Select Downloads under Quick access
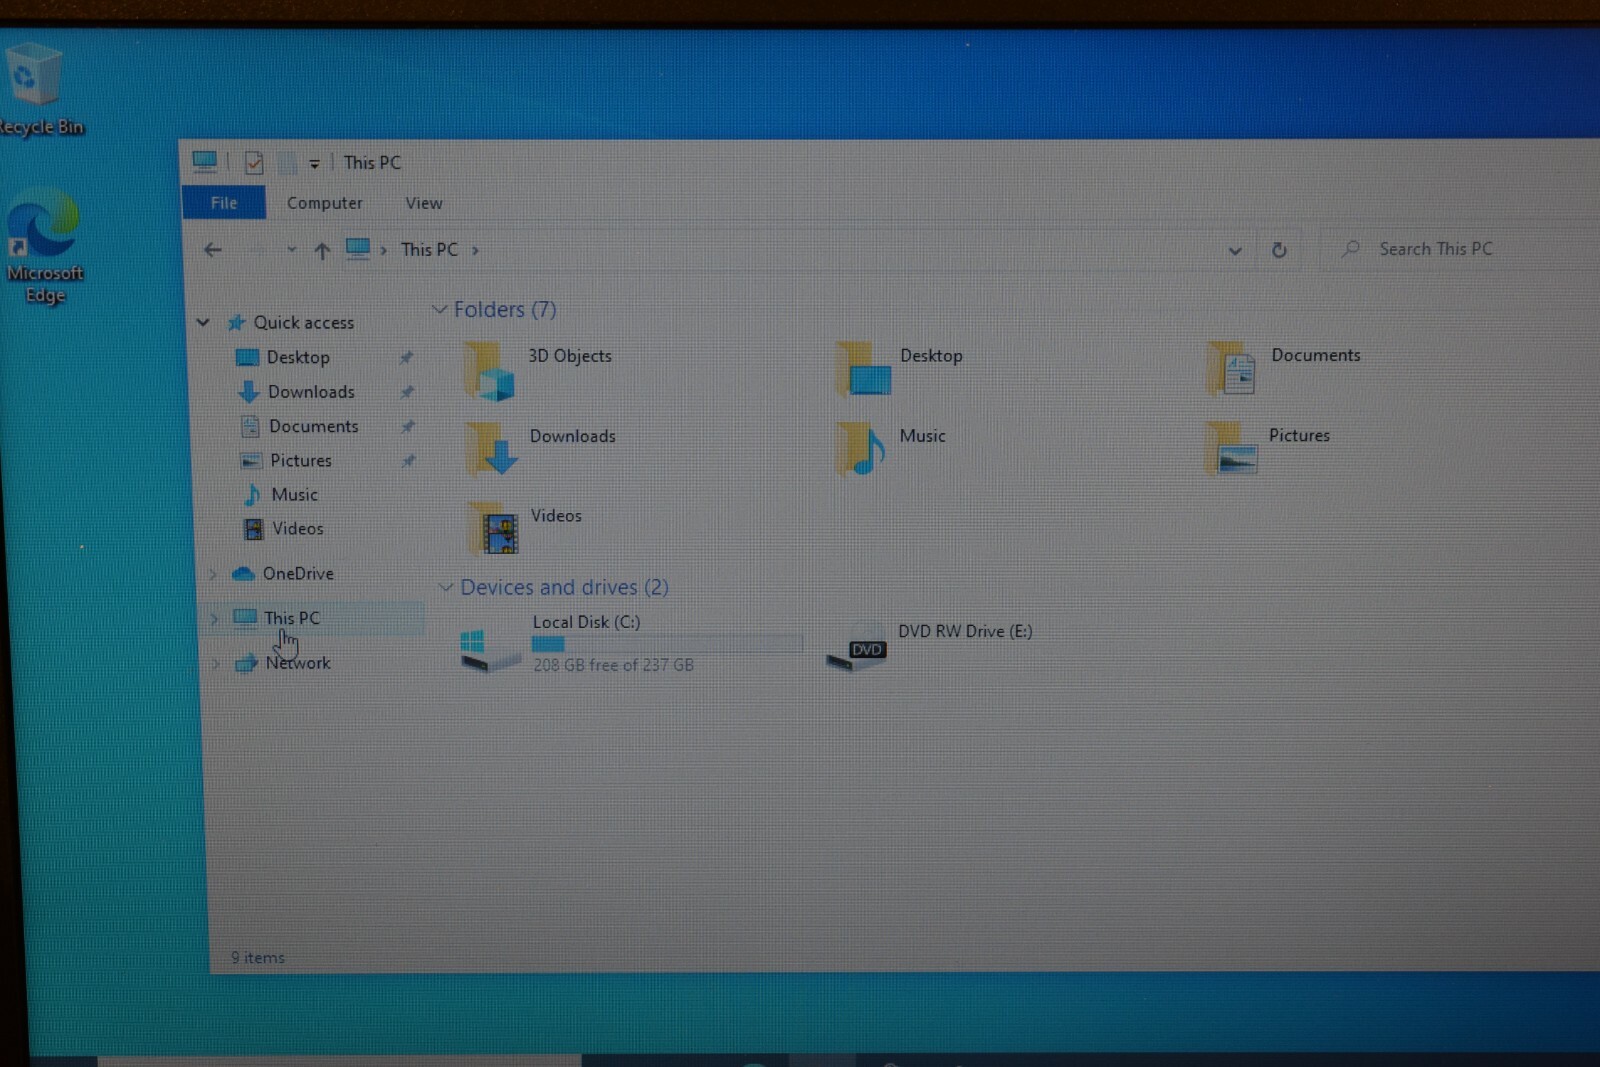This screenshot has width=1600, height=1067. pos(310,392)
